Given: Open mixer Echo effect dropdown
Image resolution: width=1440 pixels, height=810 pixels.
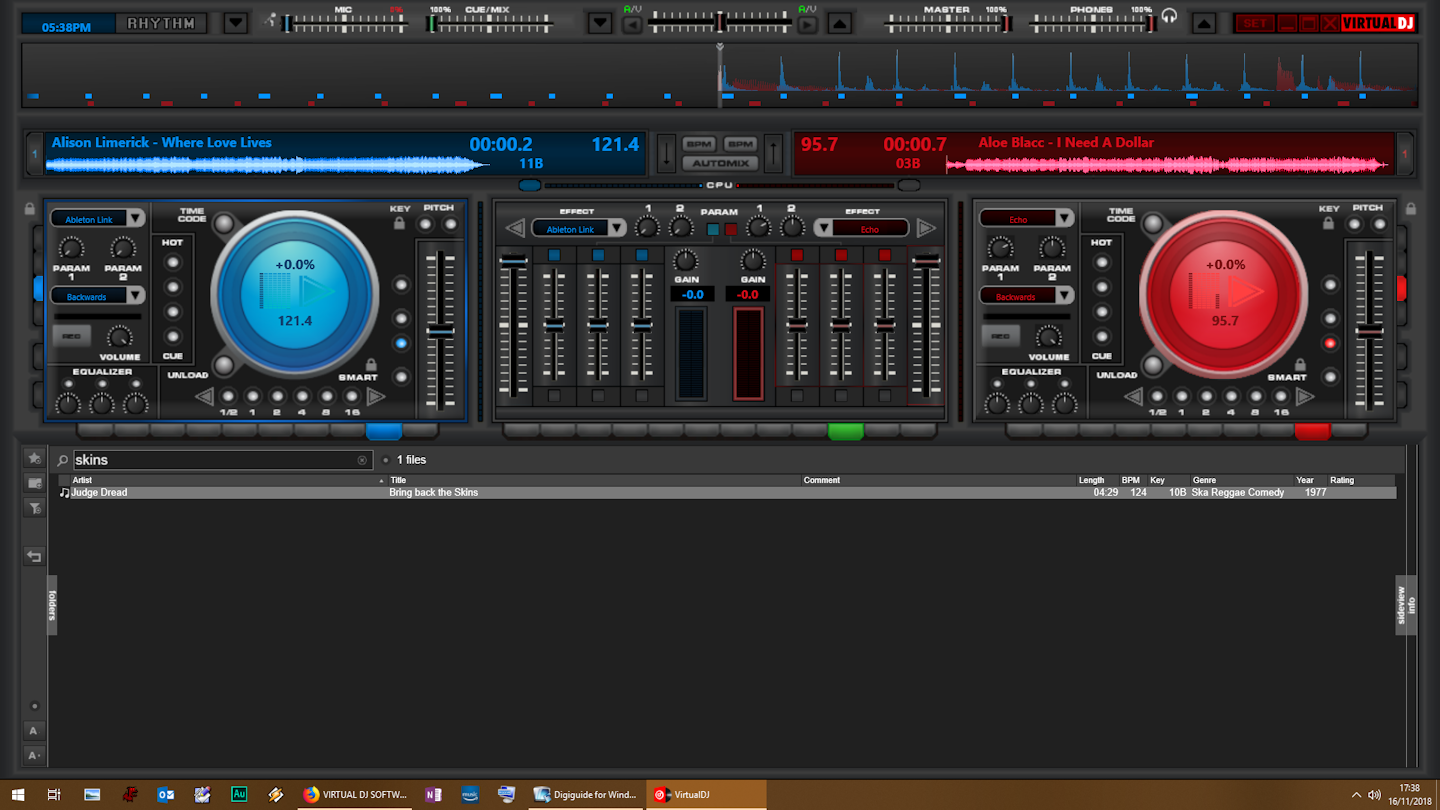Looking at the screenshot, I should click(x=823, y=229).
